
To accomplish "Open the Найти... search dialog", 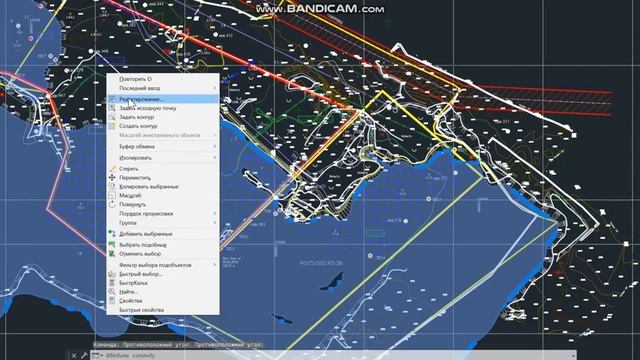I will click(163, 292).
